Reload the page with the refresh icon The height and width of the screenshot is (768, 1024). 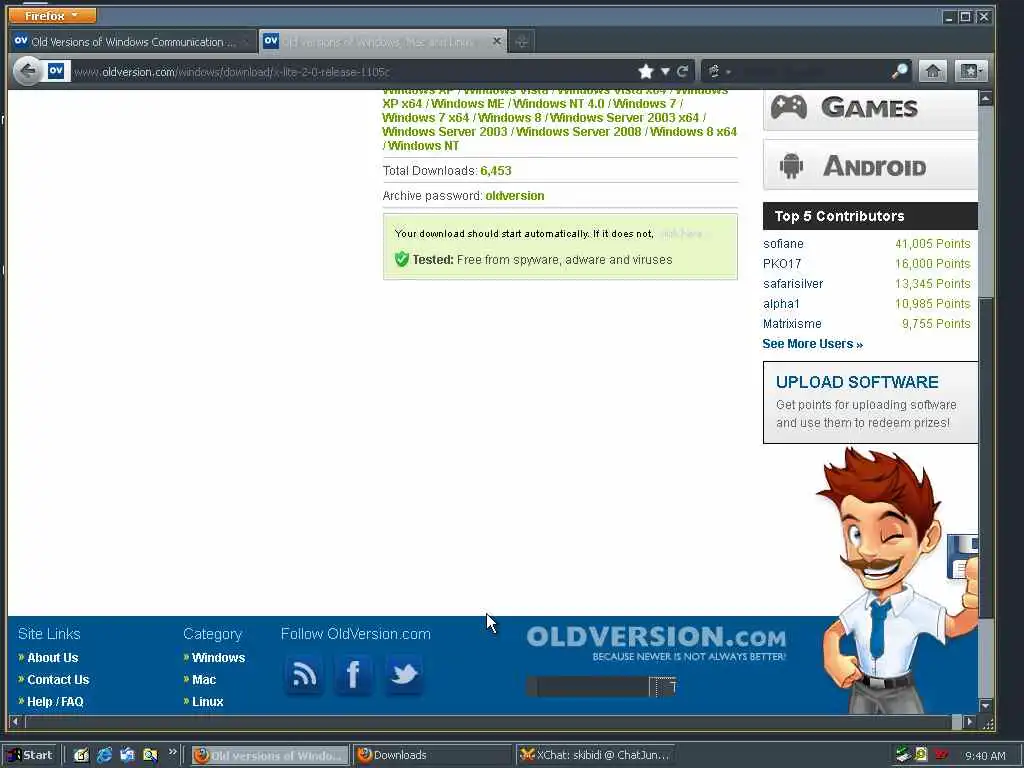pos(682,71)
